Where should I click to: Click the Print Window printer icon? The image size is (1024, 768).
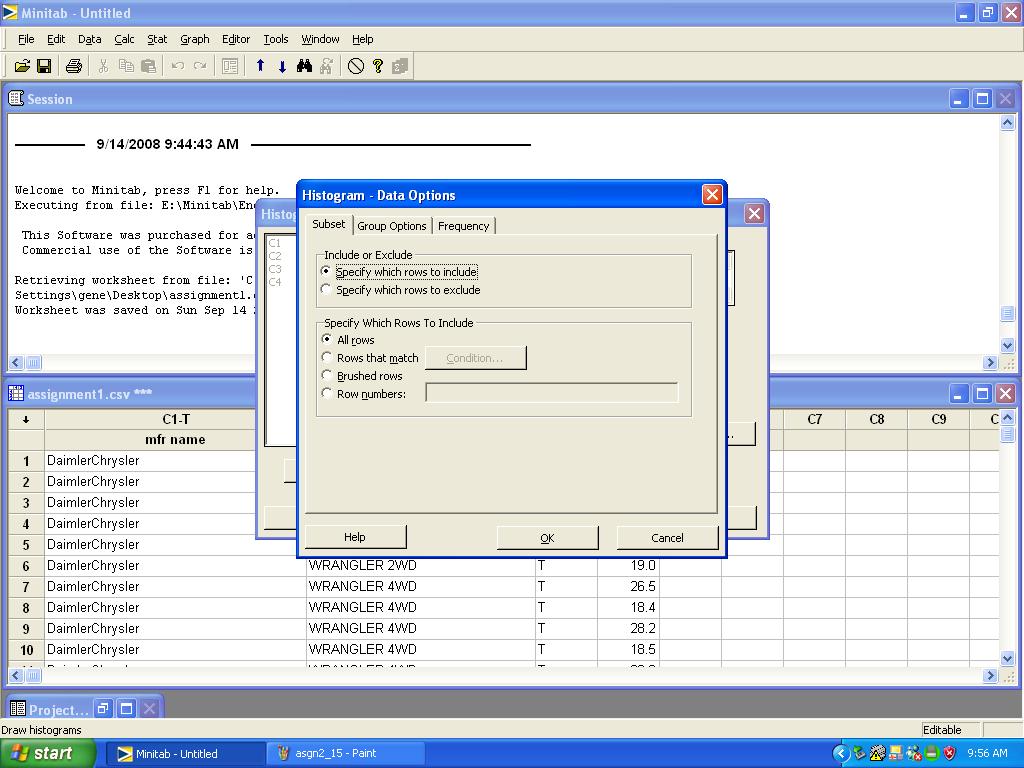pos(73,66)
